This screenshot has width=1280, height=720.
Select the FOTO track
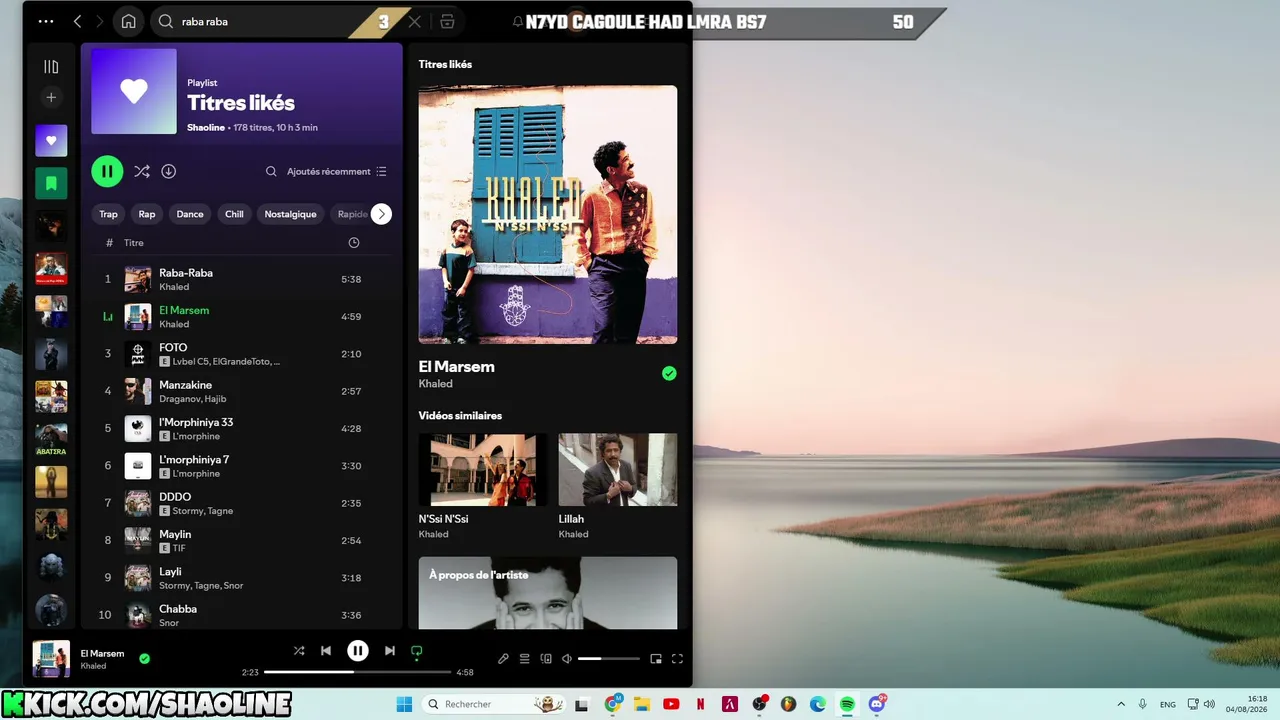tap(242, 354)
